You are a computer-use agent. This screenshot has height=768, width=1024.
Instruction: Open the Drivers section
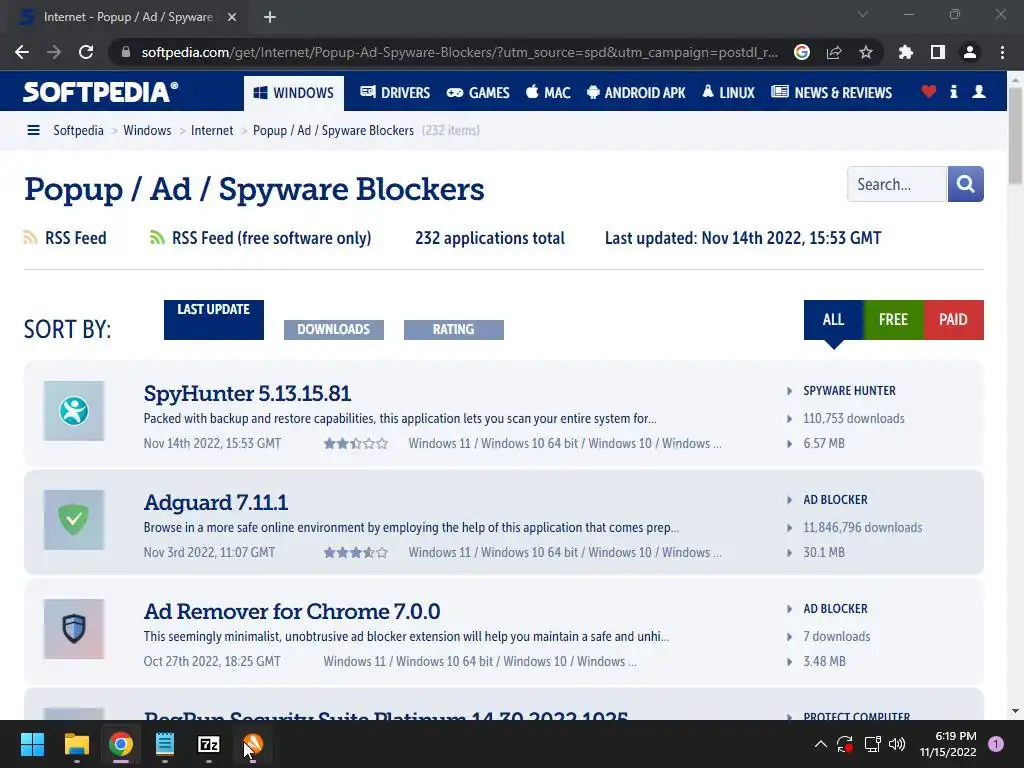[x=395, y=93]
